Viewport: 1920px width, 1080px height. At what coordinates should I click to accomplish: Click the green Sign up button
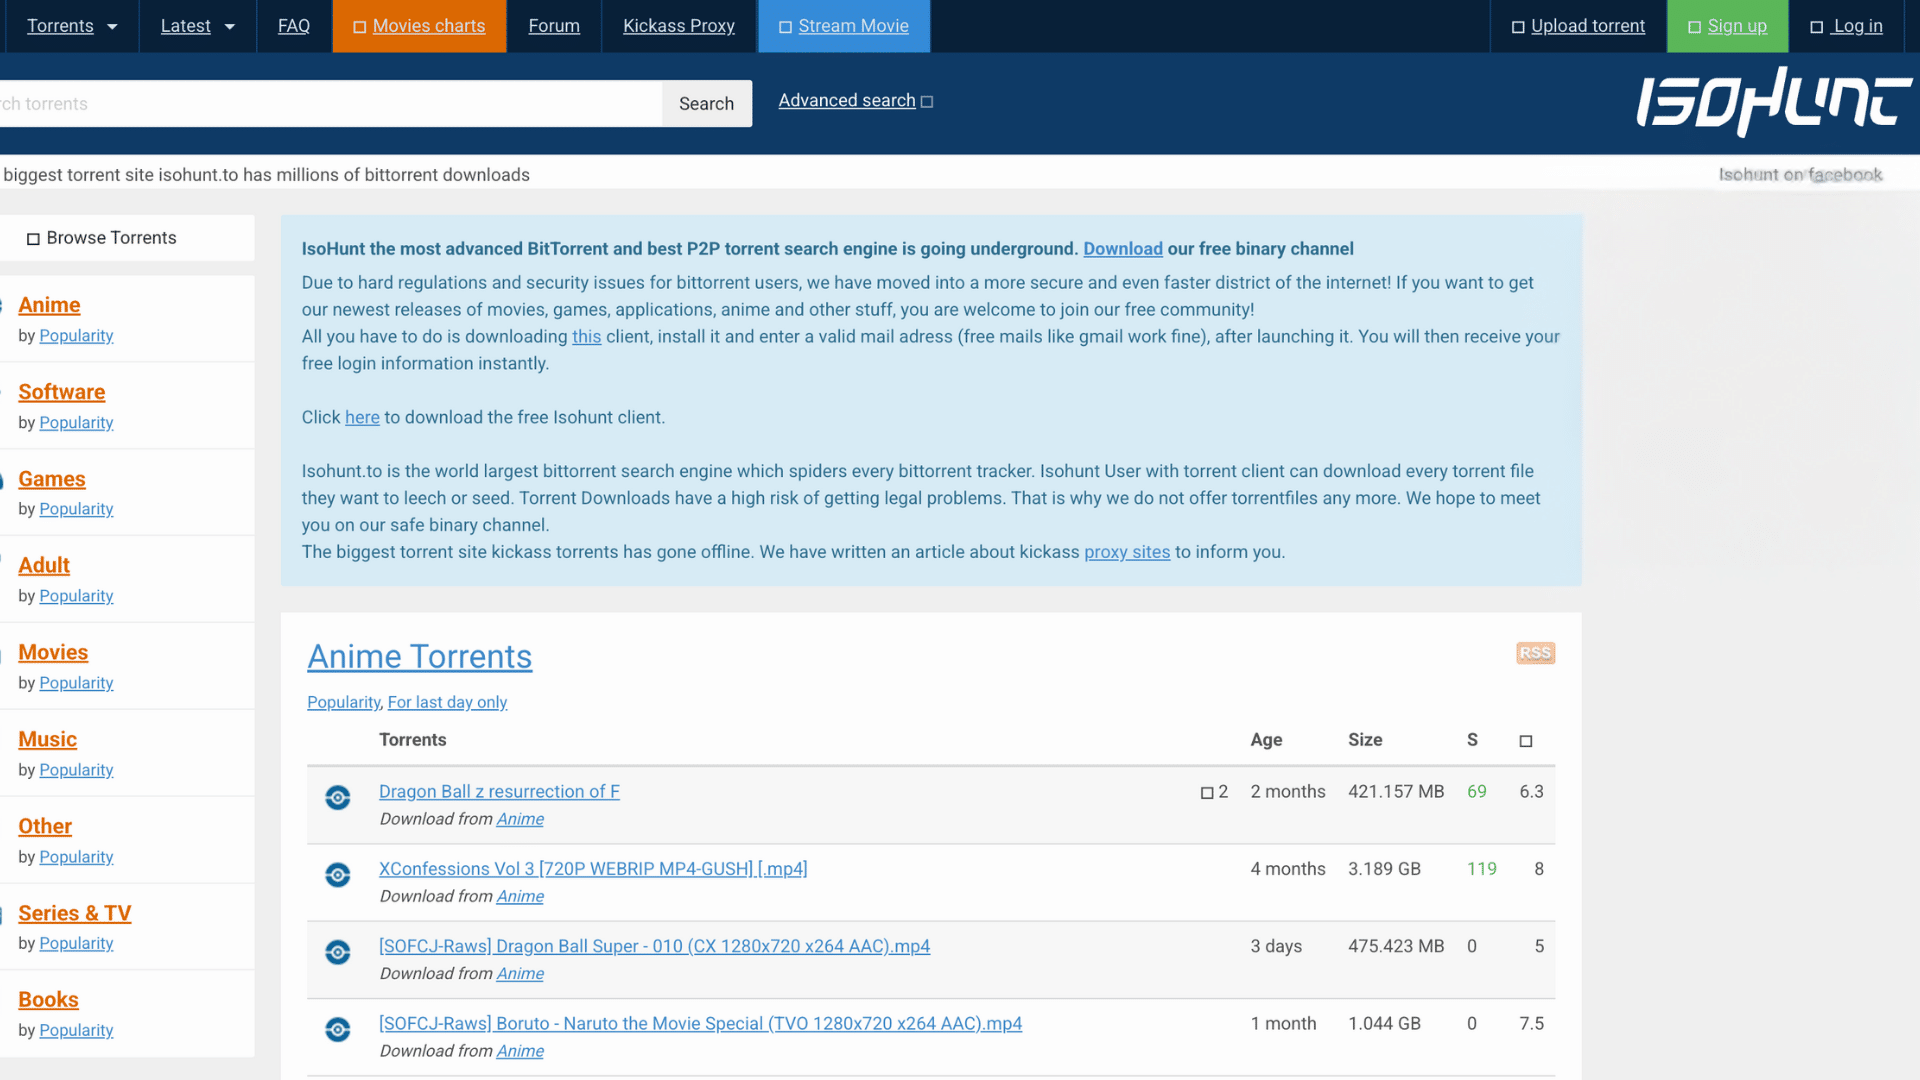tap(1727, 26)
